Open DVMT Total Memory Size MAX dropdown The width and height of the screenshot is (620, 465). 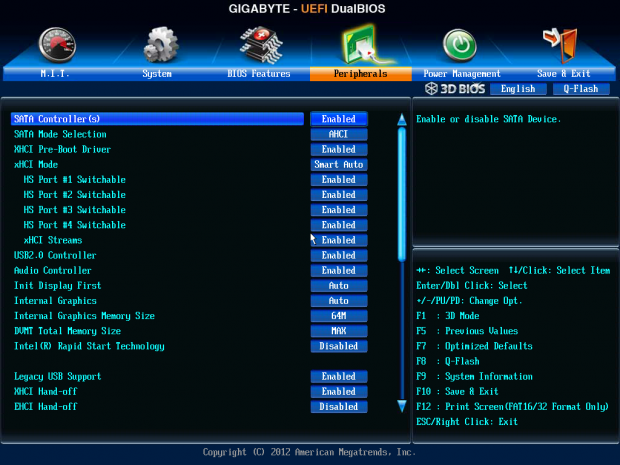[339, 331]
